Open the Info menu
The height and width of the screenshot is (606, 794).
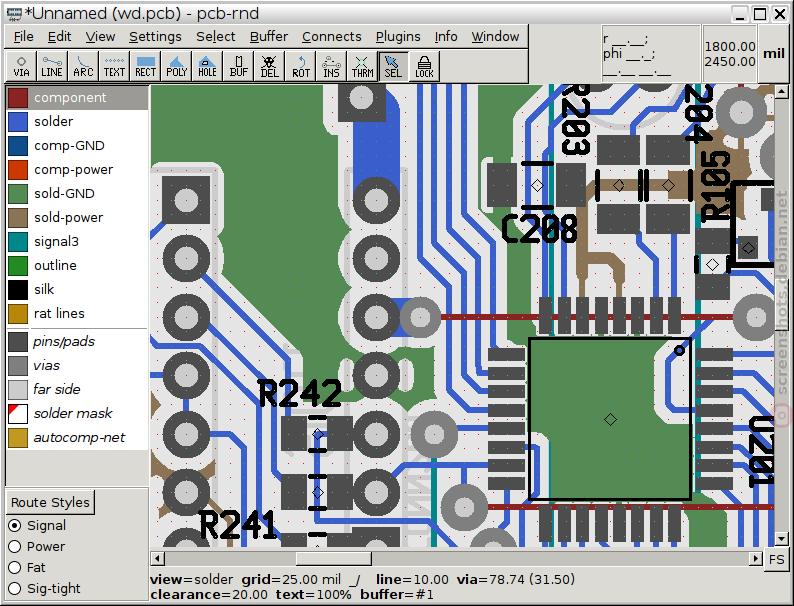pos(446,36)
